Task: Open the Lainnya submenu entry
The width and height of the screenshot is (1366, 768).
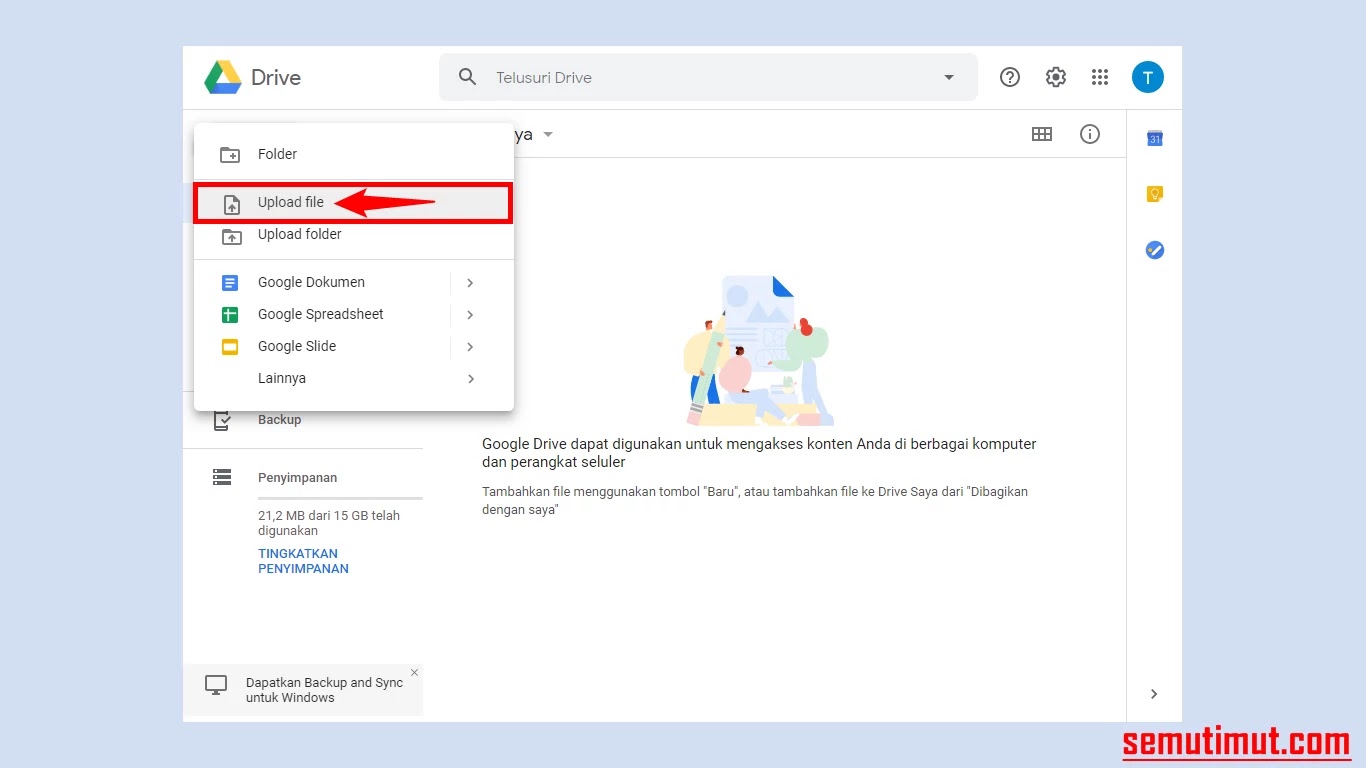Action: (354, 378)
